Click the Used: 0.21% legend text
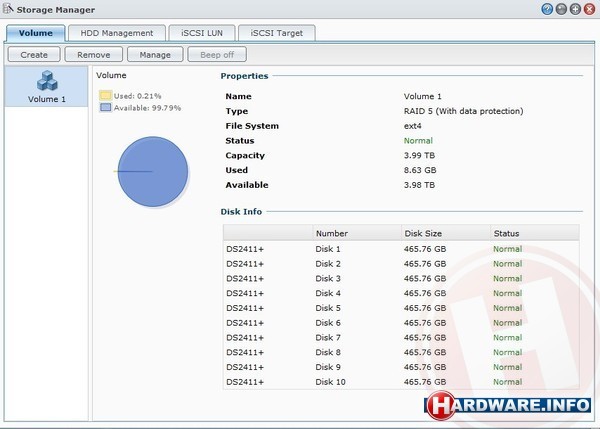 (137, 96)
